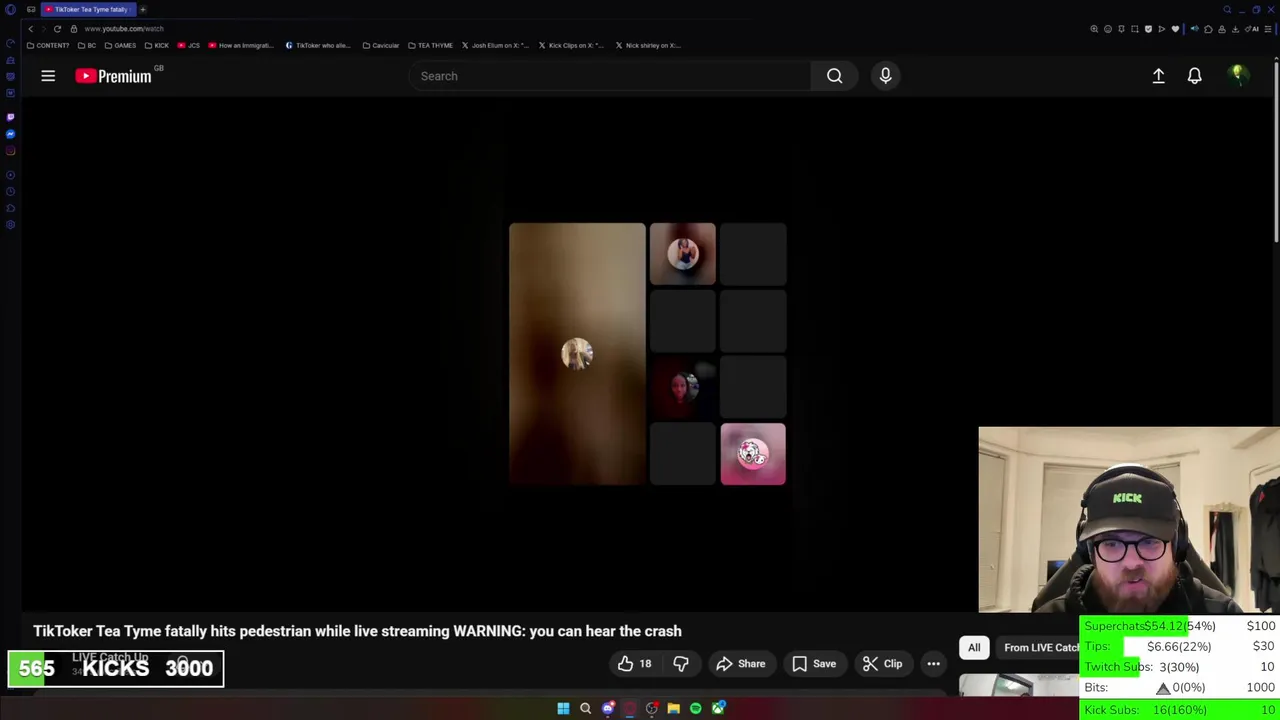Click the browser zoom-in magnifier icon
Viewport: 1280px width, 720px height.
pyautogui.click(x=1094, y=29)
